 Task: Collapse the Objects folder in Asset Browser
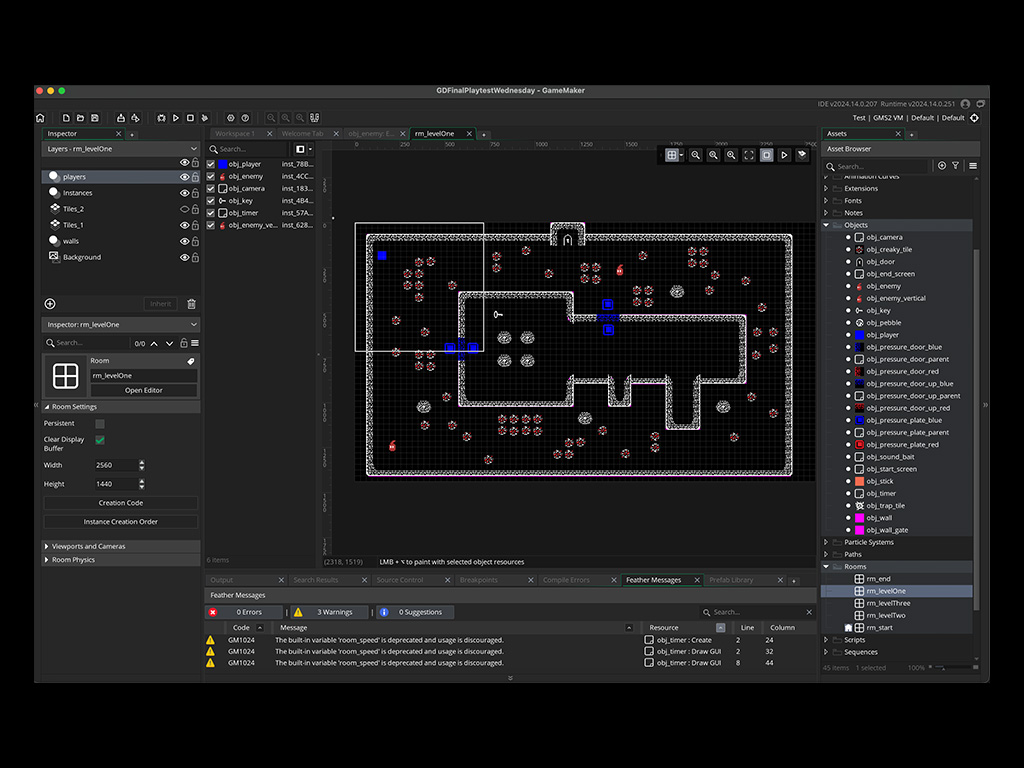coord(826,225)
